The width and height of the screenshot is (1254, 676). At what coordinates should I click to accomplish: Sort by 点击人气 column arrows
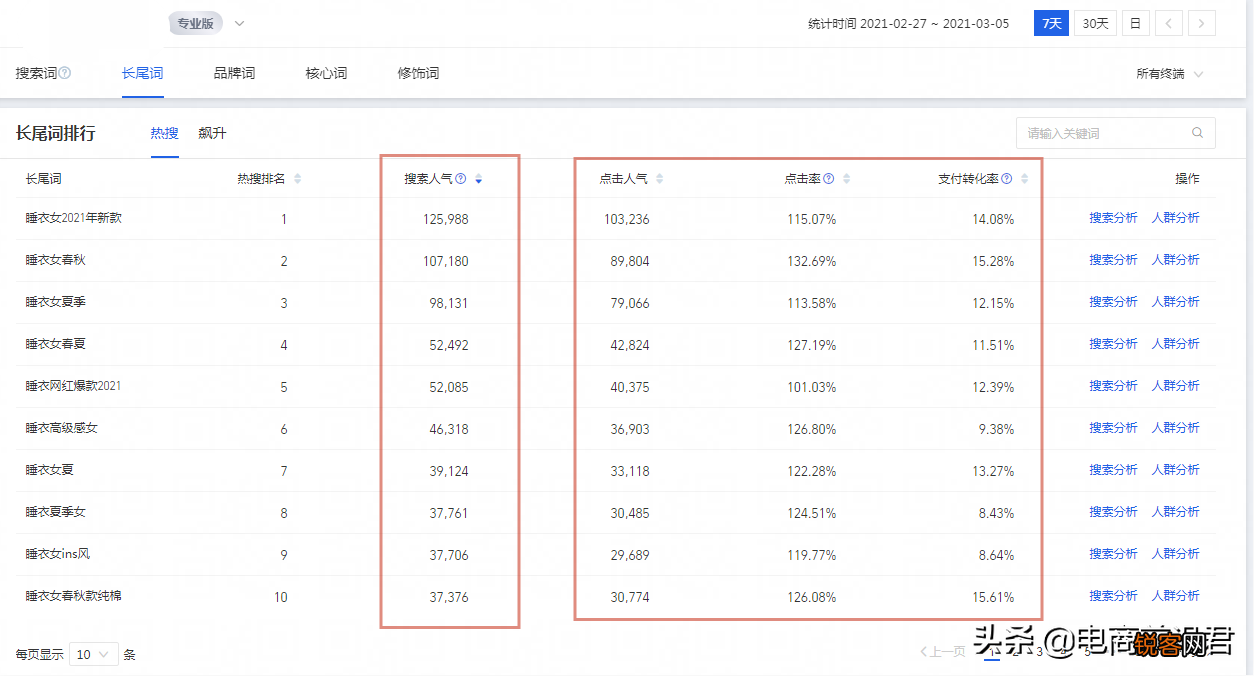point(659,179)
